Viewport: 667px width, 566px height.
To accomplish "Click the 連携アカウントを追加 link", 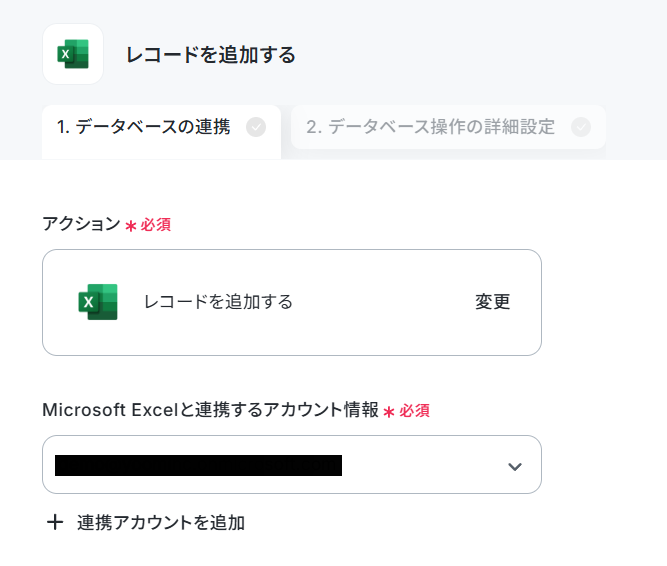I will (x=160, y=523).
